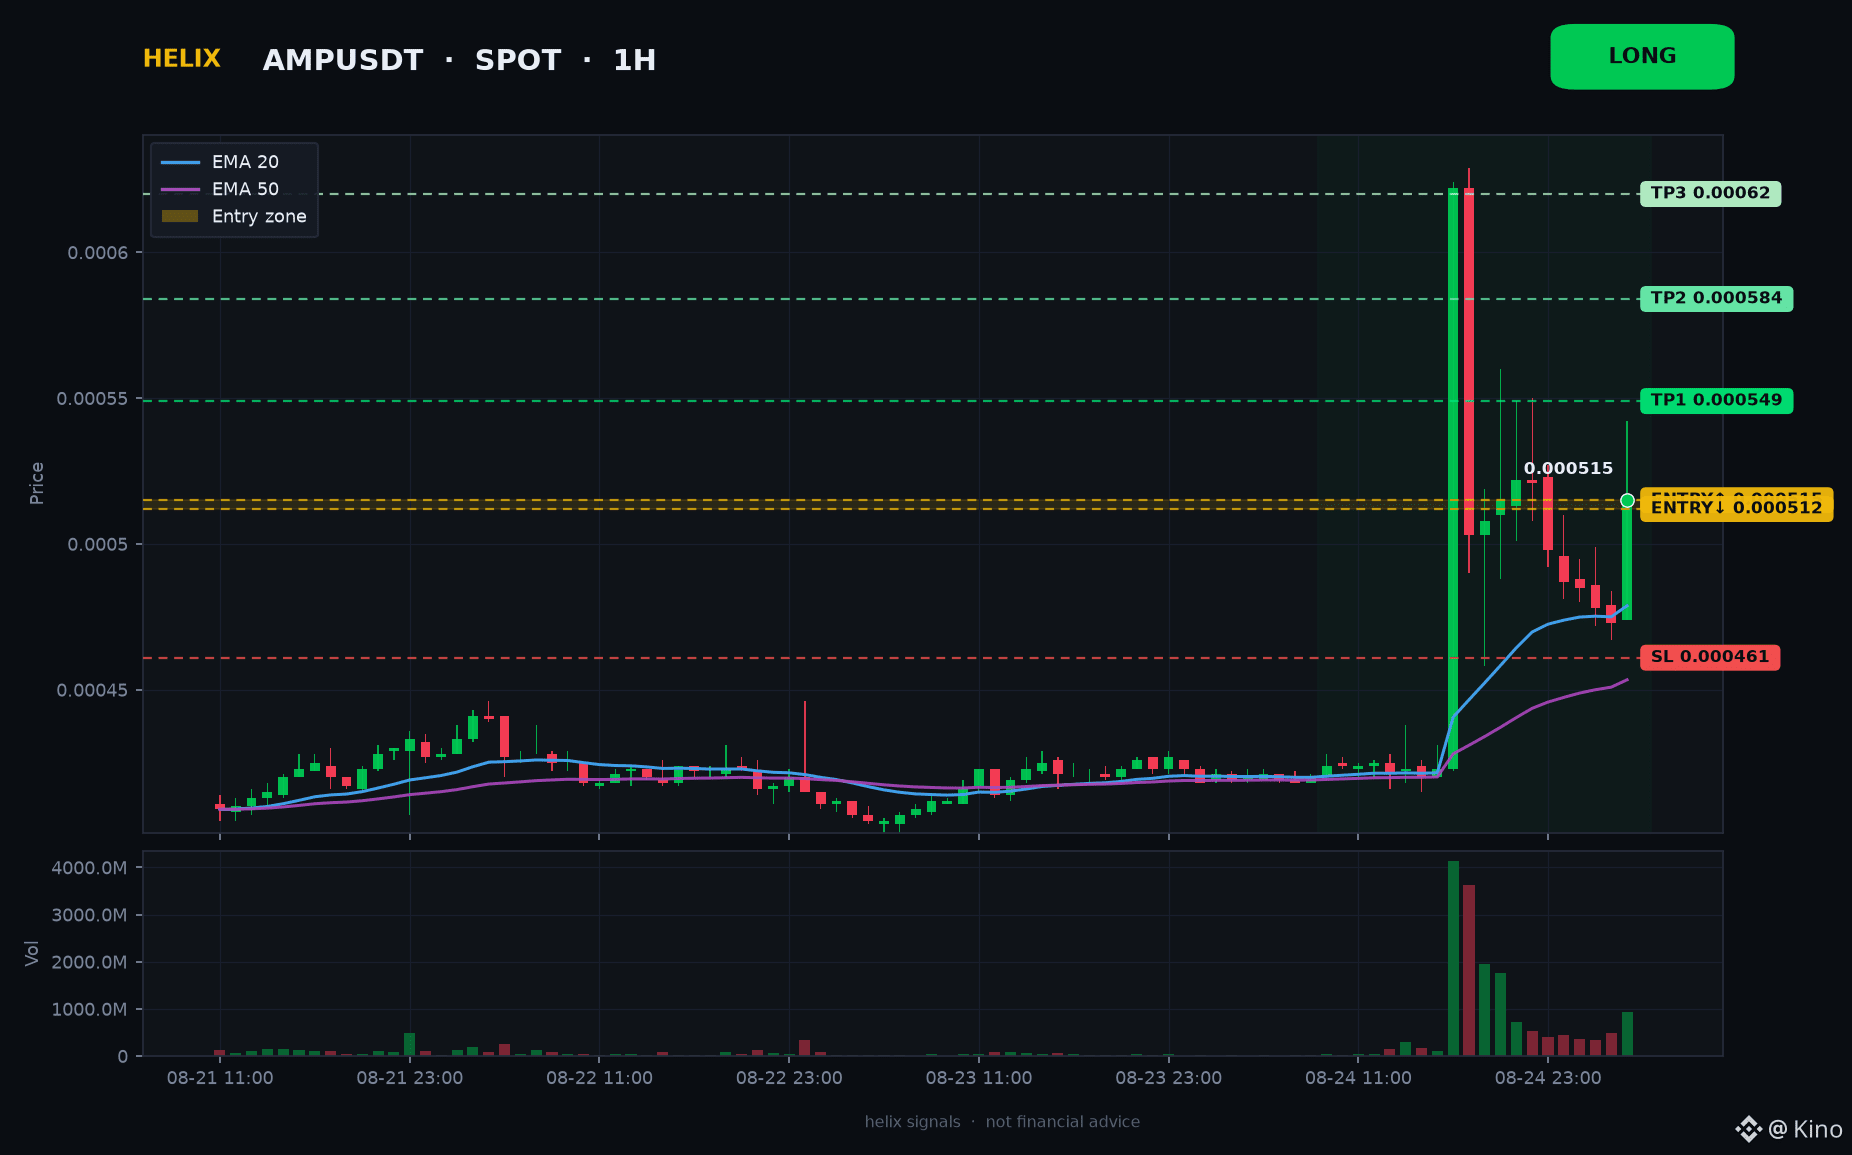Click the red SL 0.000461 stop-loss tag
Viewport: 1852px width, 1155px height.
(x=1710, y=657)
